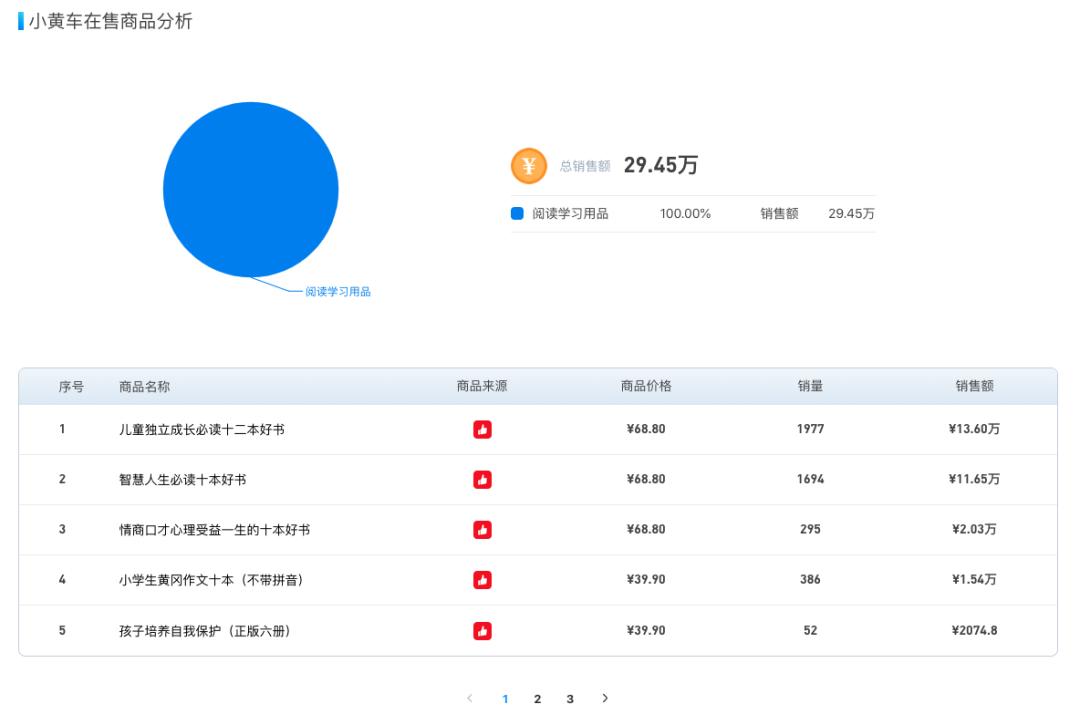The height and width of the screenshot is (725, 1080).
Task: Click the Douyin source icon for 儿童独立成长必读十二本好书
Action: (x=481, y=428)
